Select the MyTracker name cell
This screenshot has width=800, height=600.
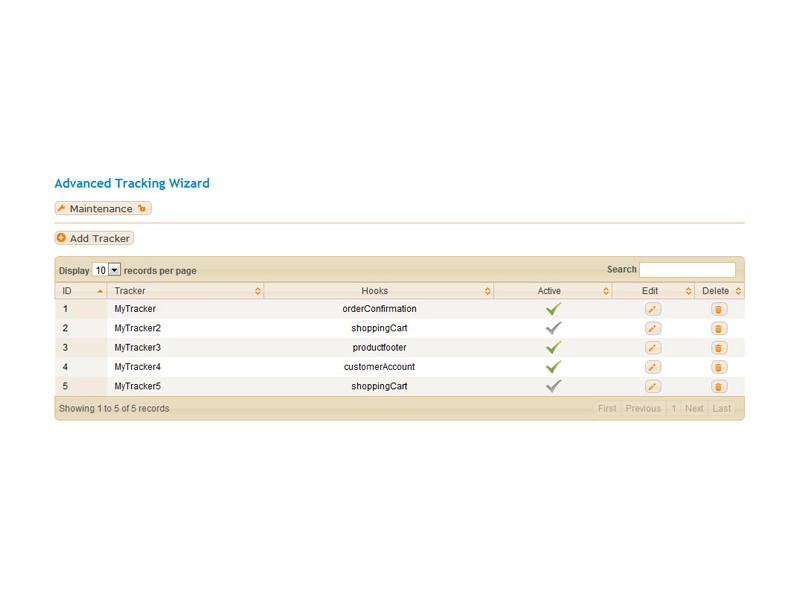tap(135, 309)
